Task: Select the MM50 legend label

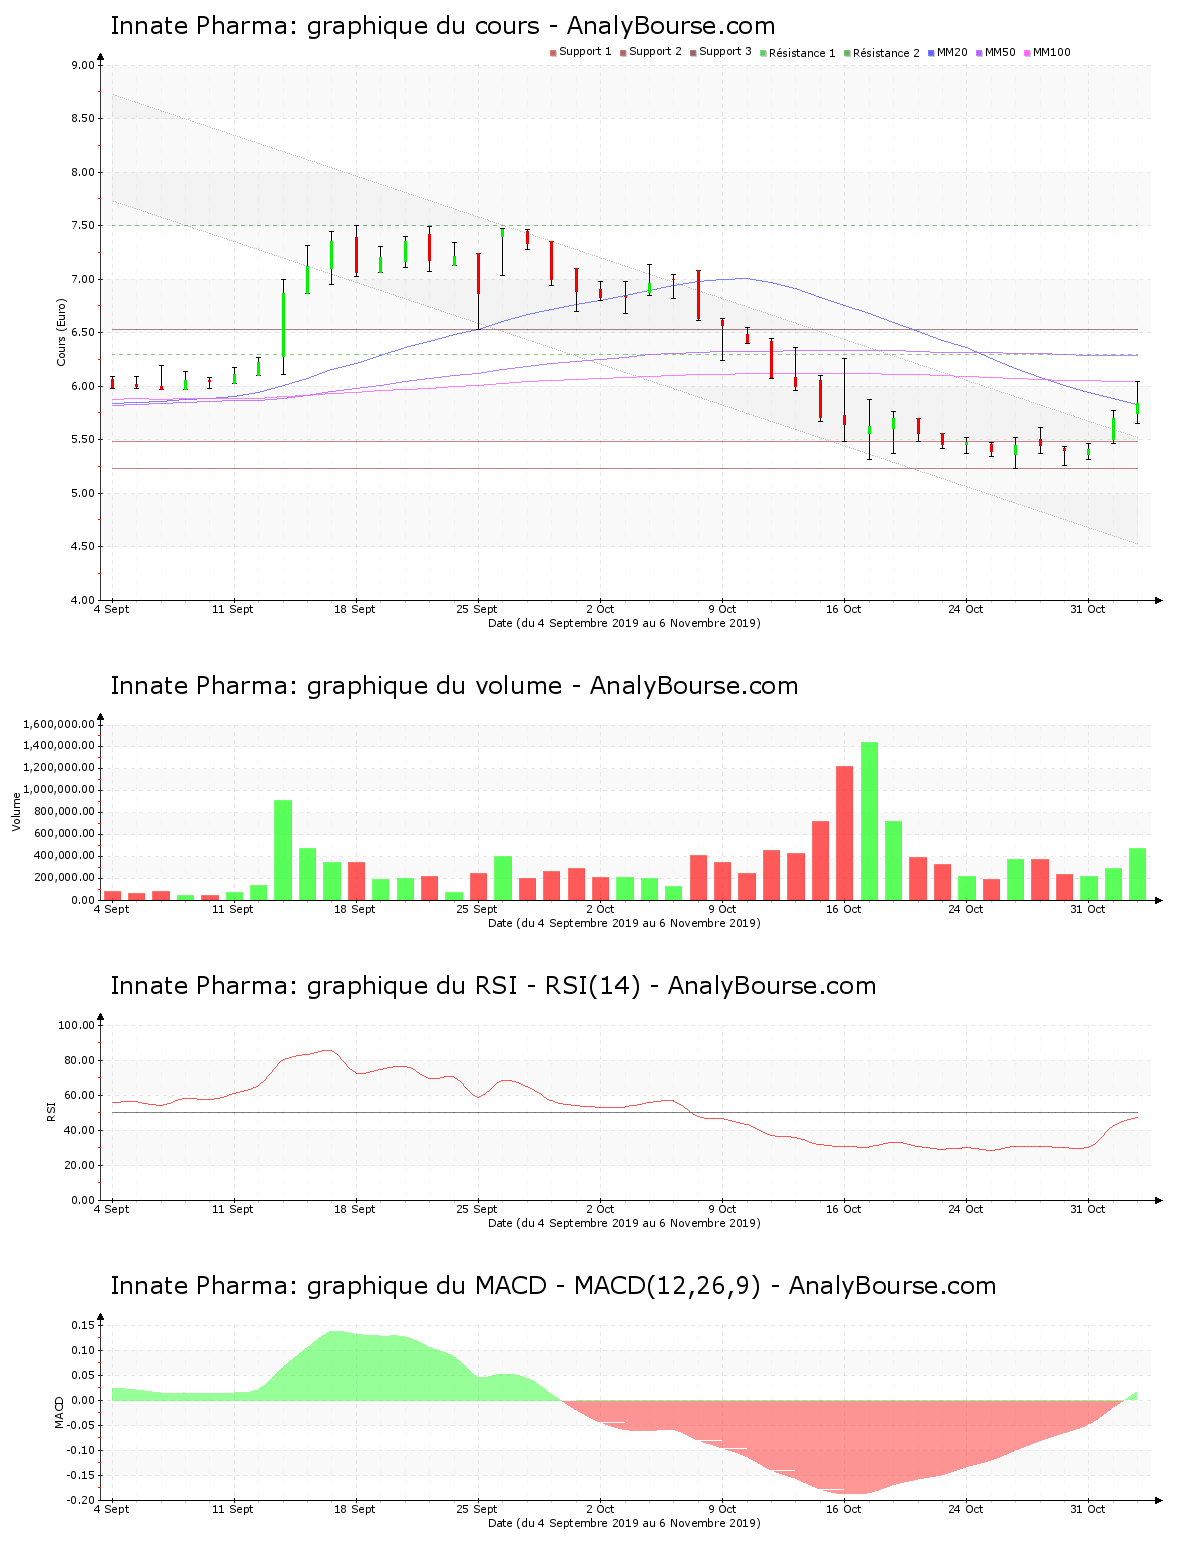Action: (x=1000, y=52)
